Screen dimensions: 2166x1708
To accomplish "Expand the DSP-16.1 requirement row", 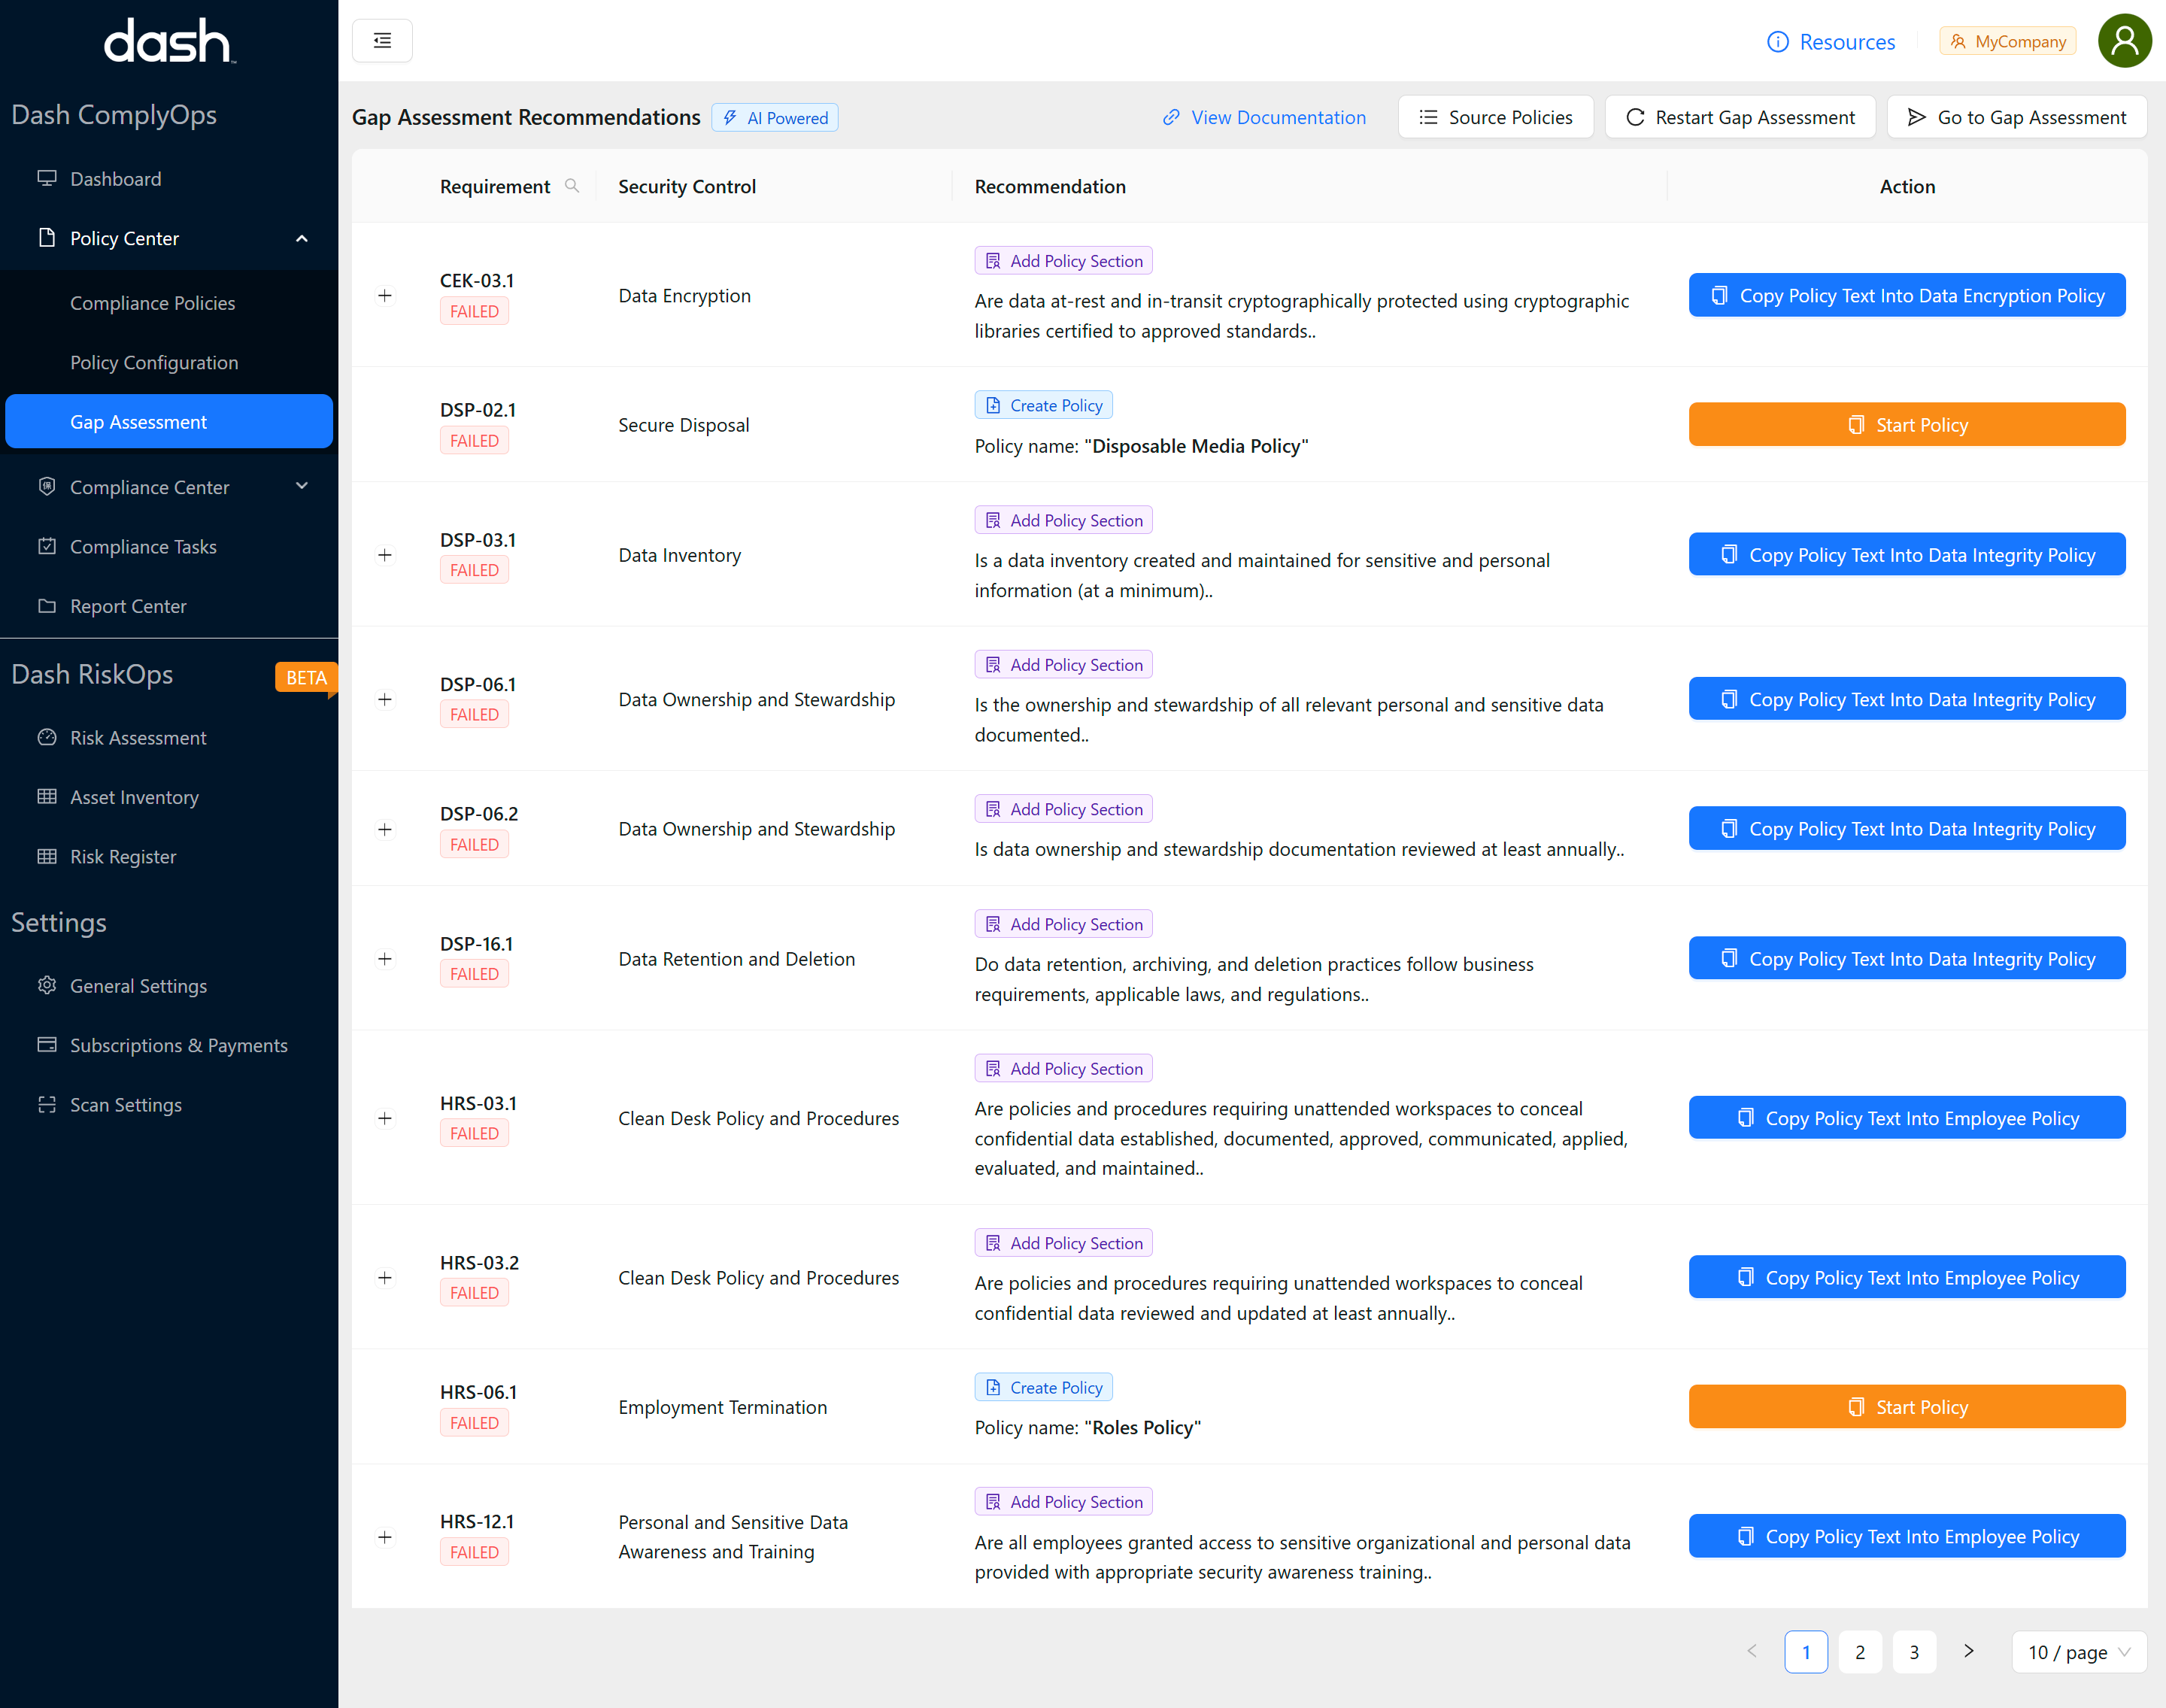I will pos(385,959).
